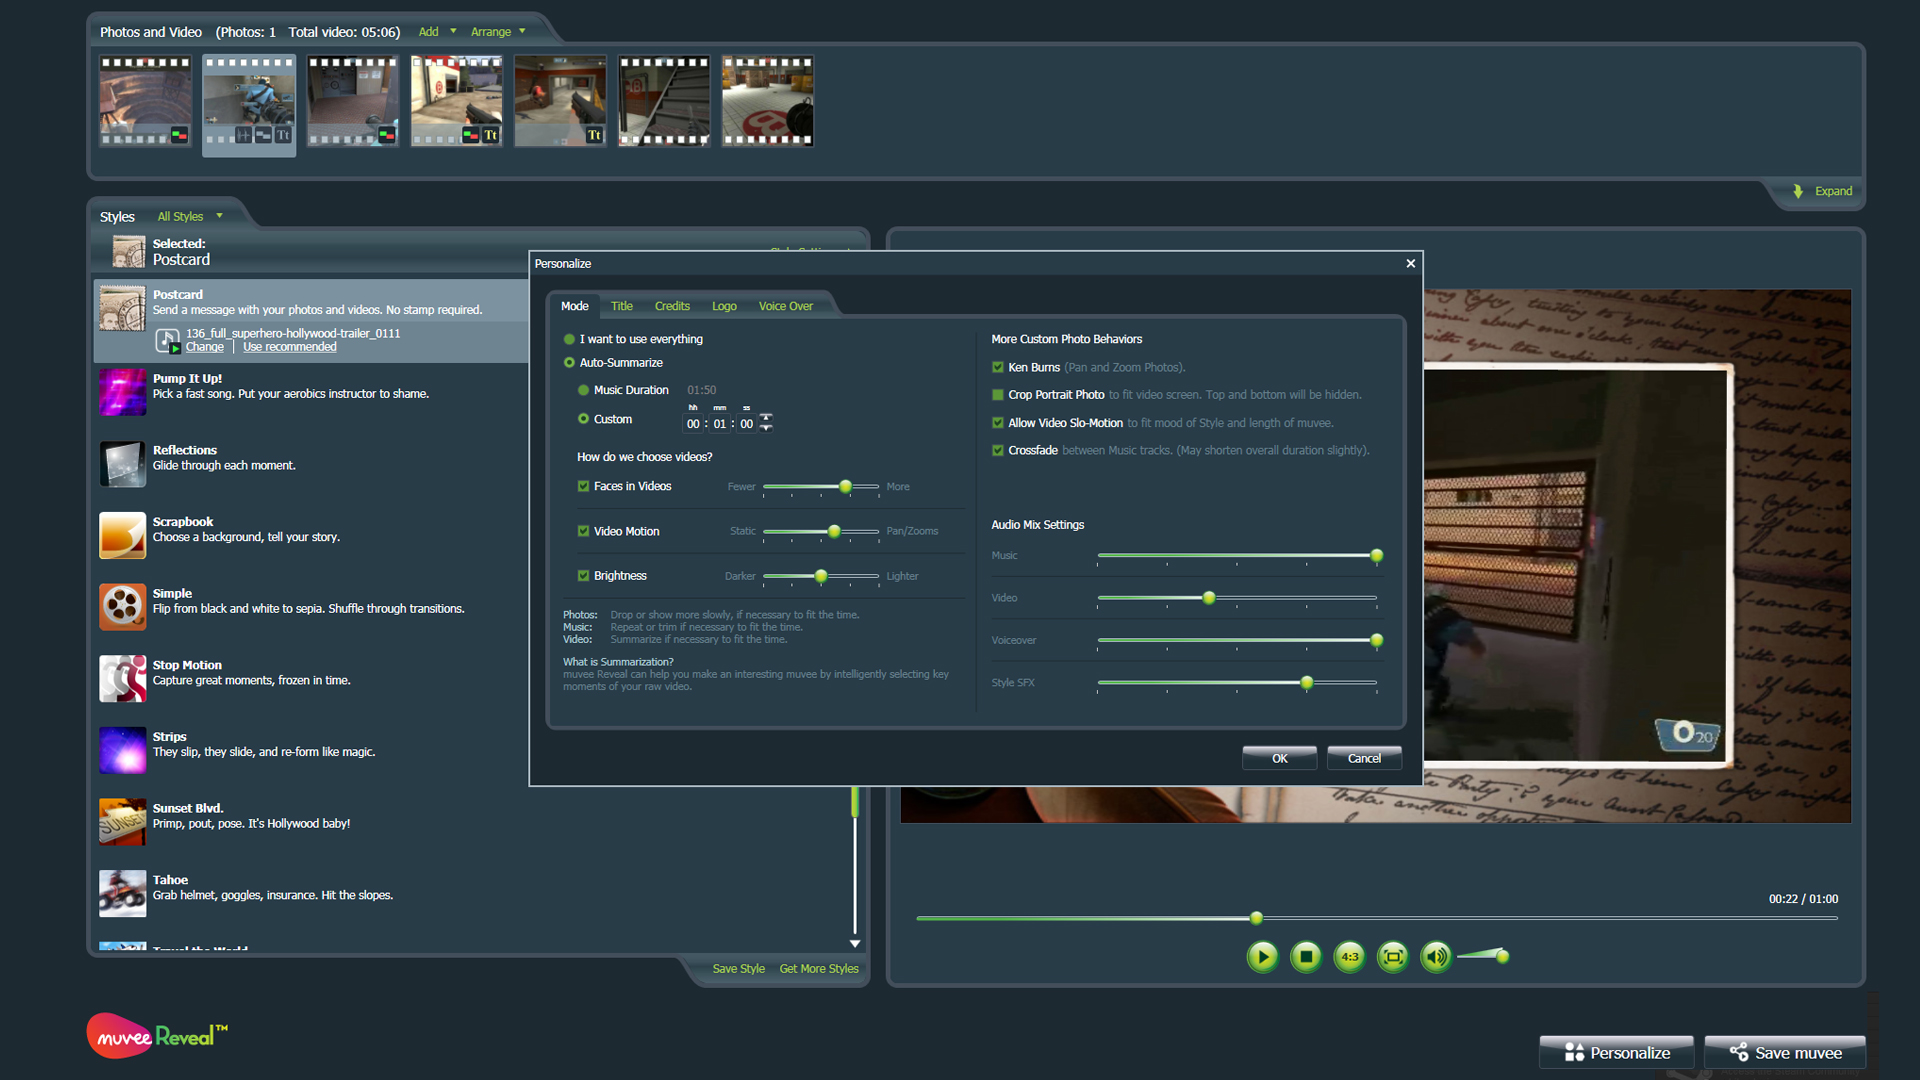Select the 4:3 aspect ratio icon
Screen dimensions: 1920x1080
(x=1349, y=956)
